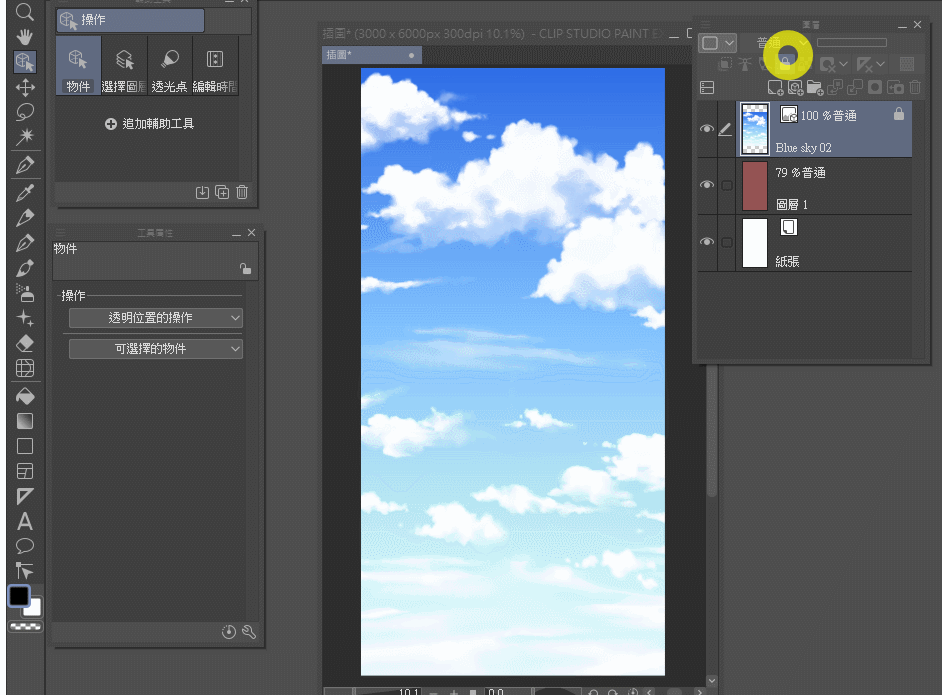Click New raster layer icon
The width and height of the screenshot is (942, 695).
click(x=775, y=88)
